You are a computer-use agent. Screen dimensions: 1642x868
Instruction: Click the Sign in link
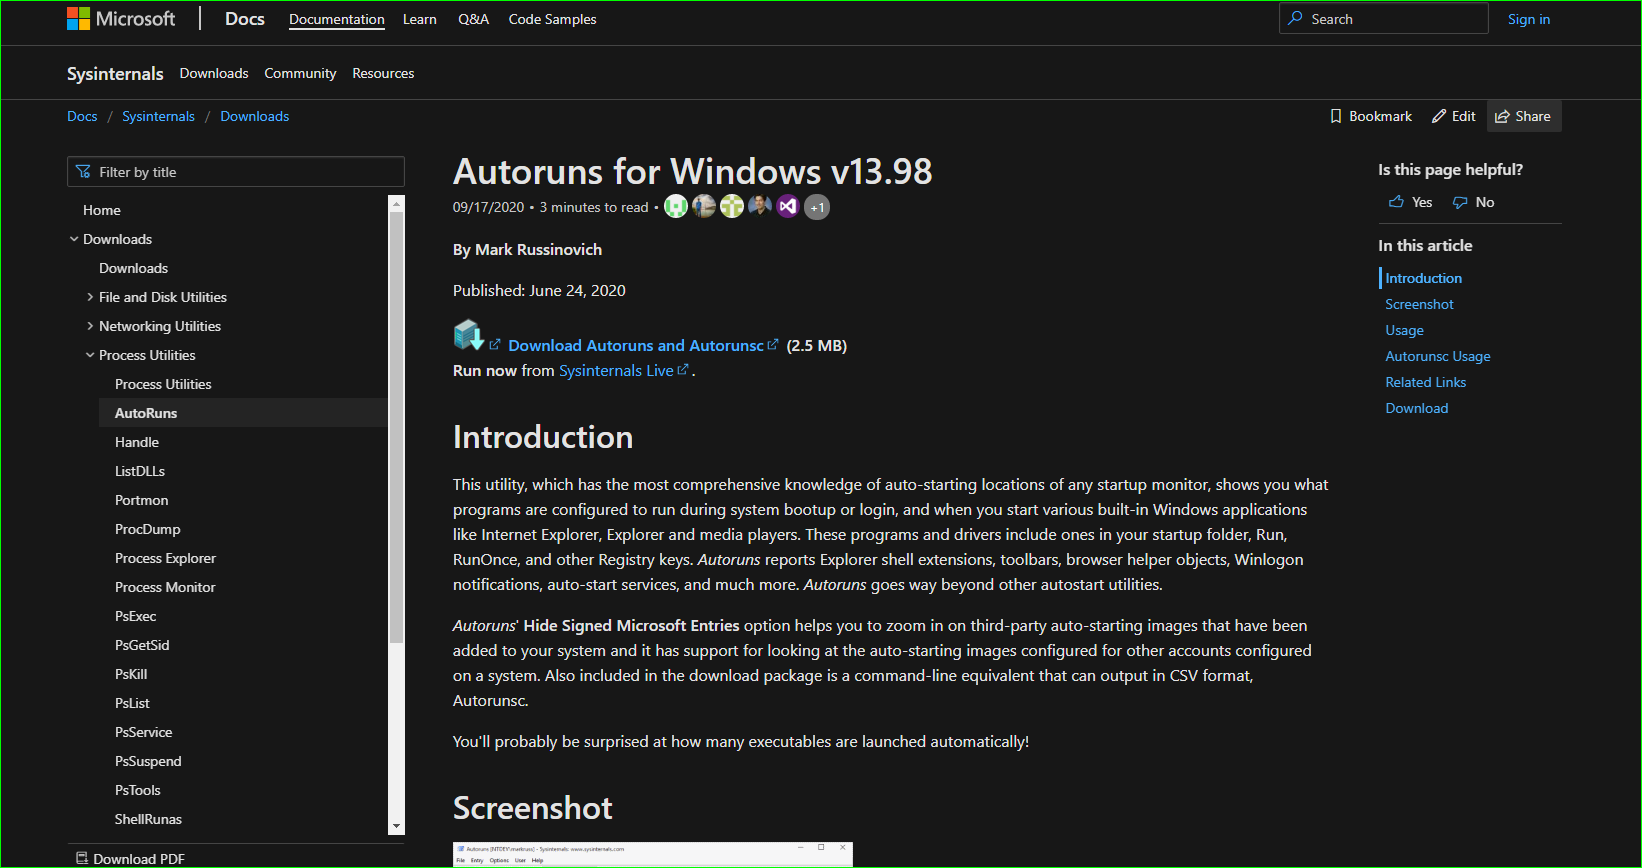point(1529,19)
